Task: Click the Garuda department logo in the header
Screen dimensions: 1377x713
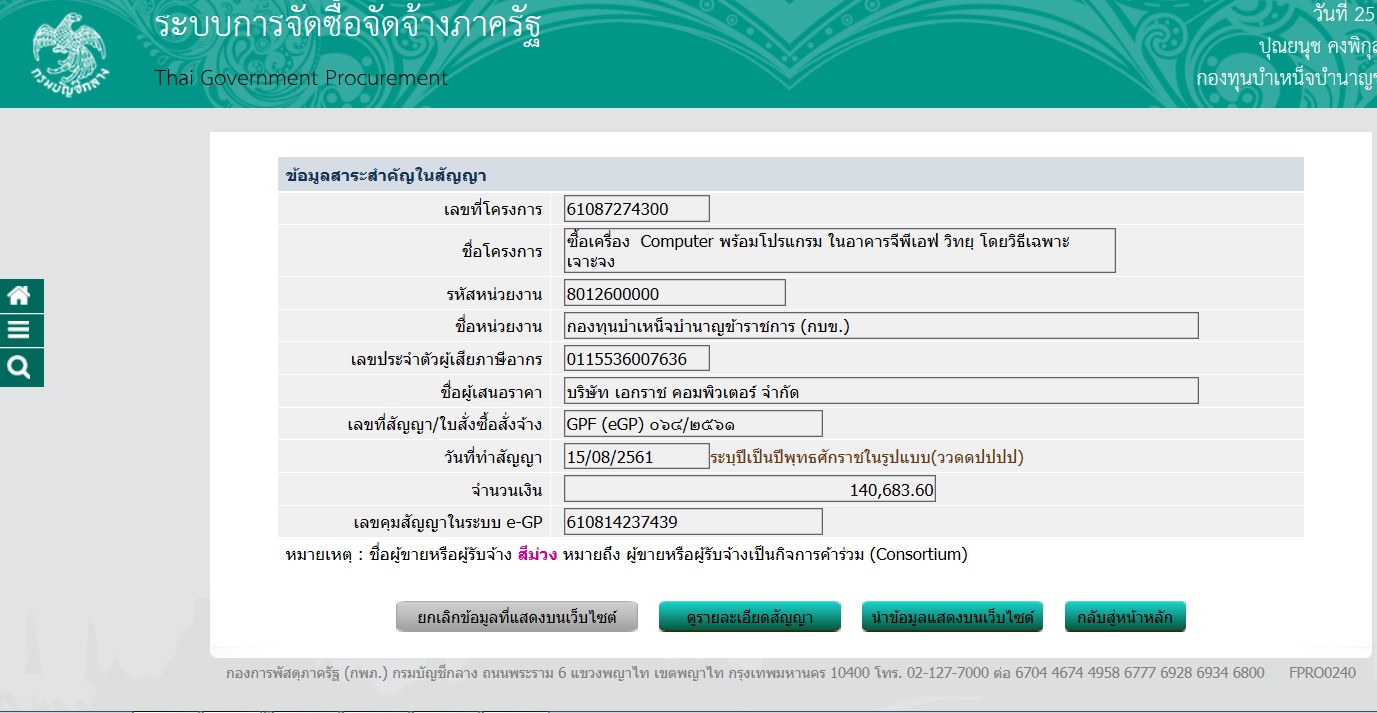Action: coord(70,54)
